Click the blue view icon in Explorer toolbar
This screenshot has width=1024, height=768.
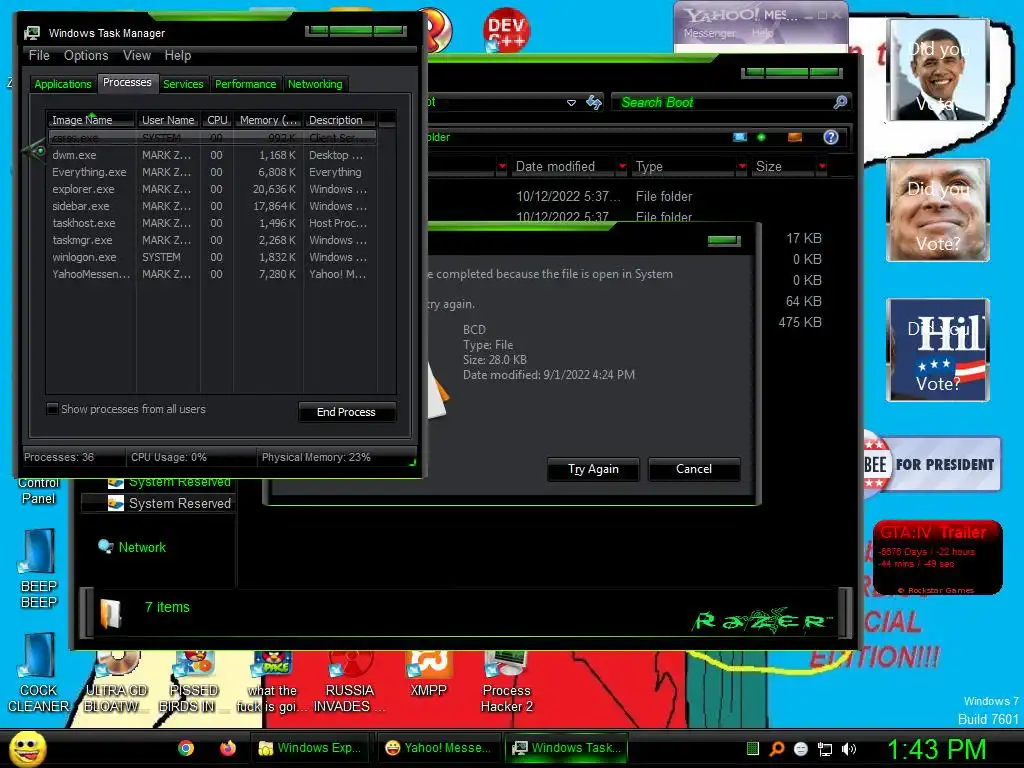tap(740, 137)
